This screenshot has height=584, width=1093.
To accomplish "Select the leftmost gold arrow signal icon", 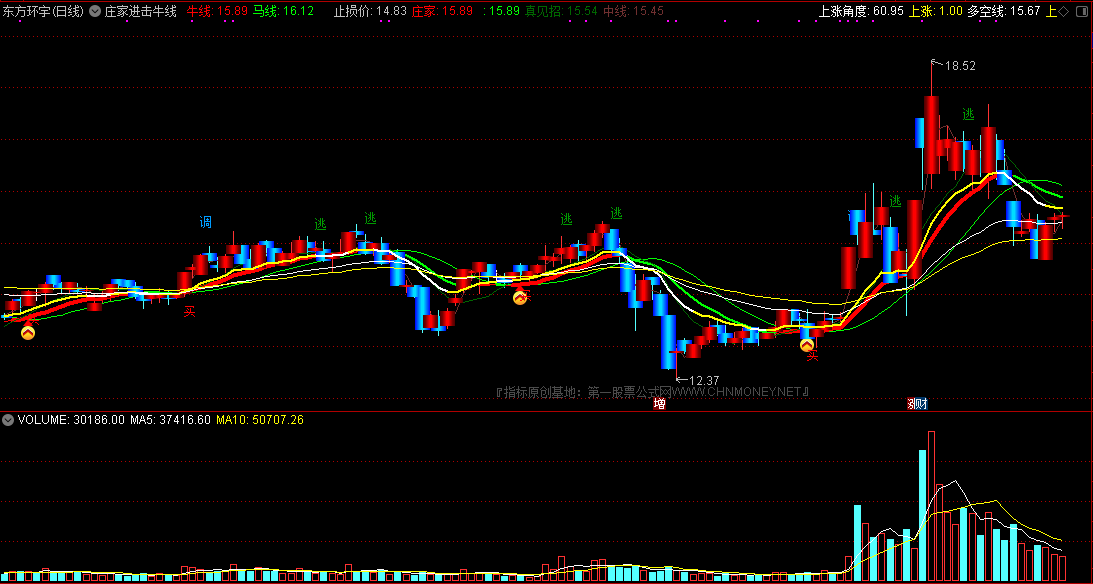I will pos(28,333).
